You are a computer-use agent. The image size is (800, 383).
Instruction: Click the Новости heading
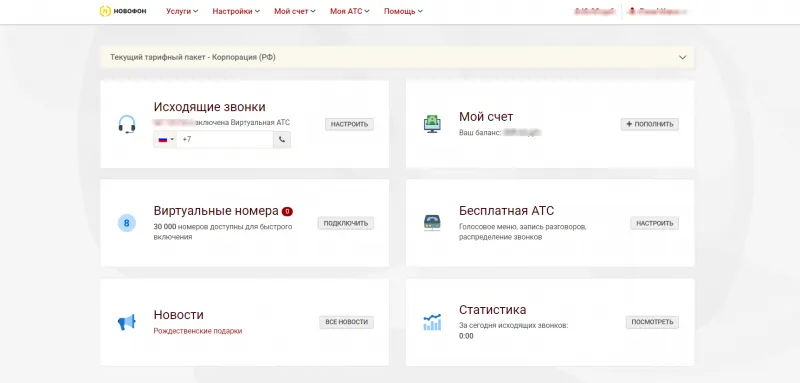179,315
